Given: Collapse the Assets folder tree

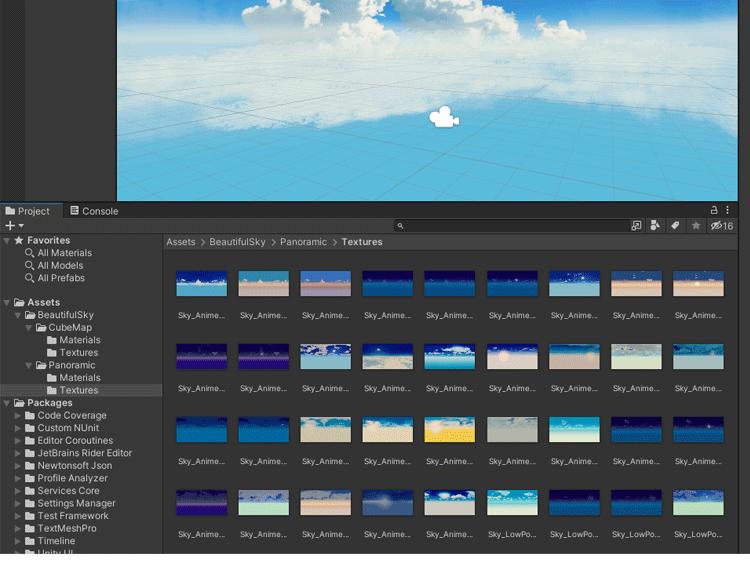Looking at the screenshot, I should pyautogui.click(x=7, y=303).
